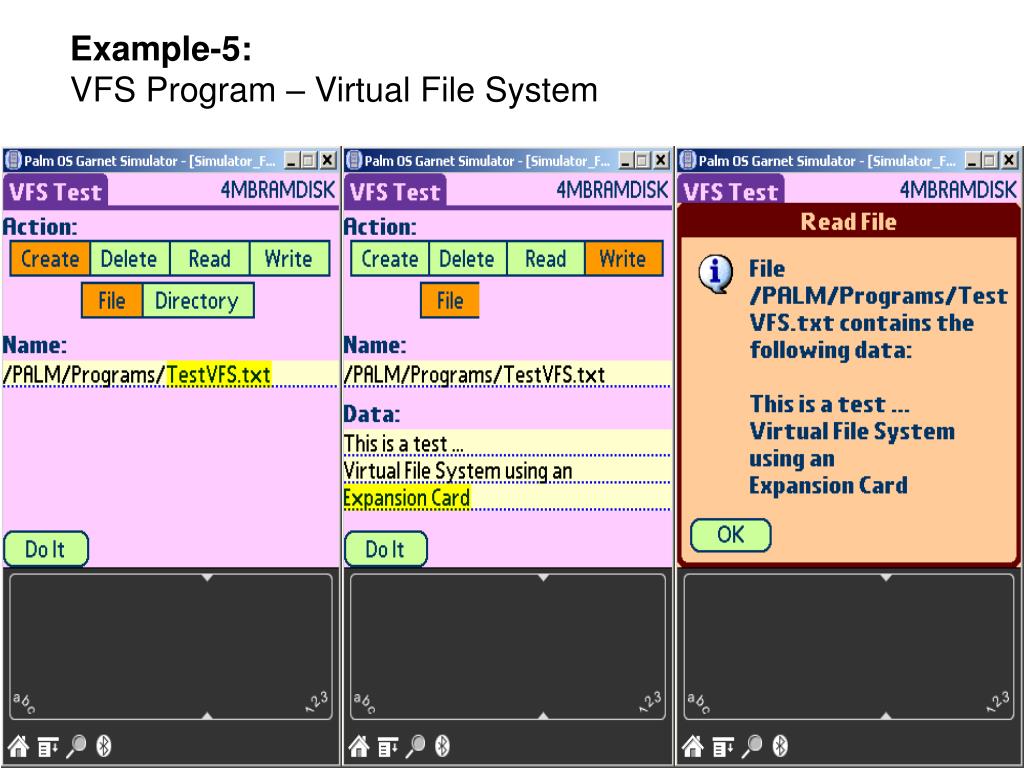
Task: Tap Find magnifier icon in middle simulator
Action: (417, 746)
